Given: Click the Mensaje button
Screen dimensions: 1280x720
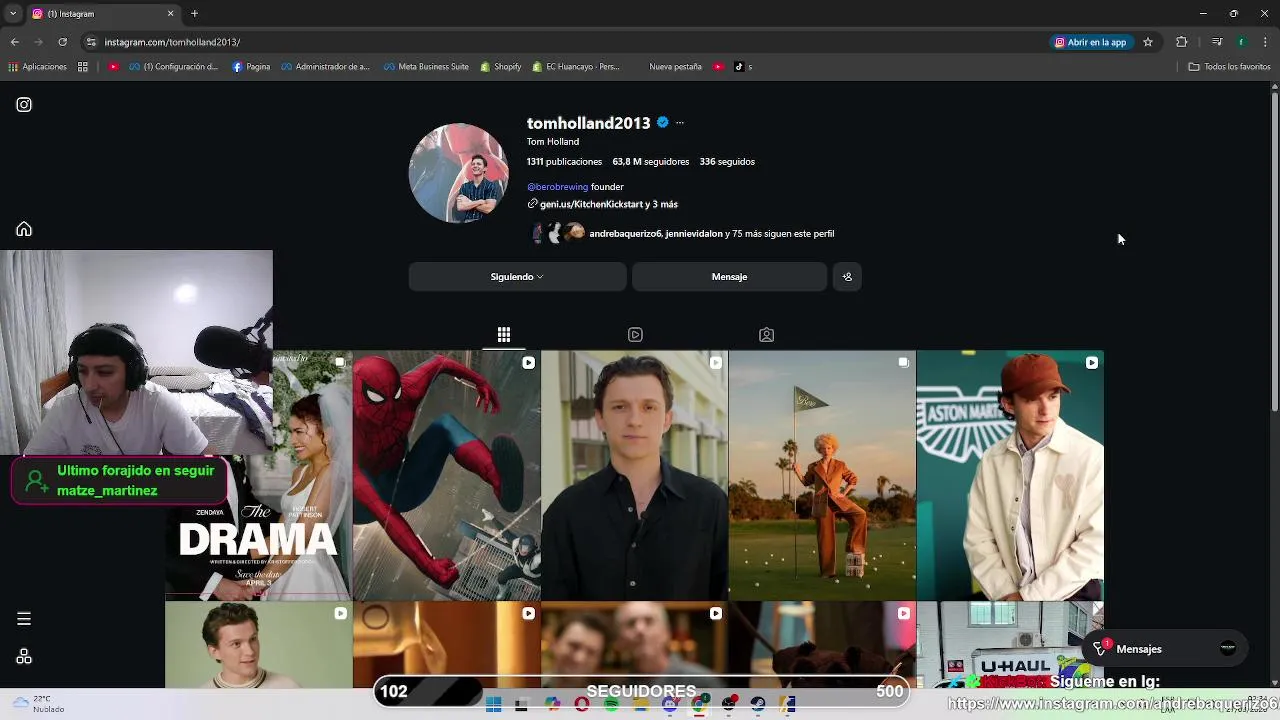Looking at the screenshot, I should tap(729, 277).
